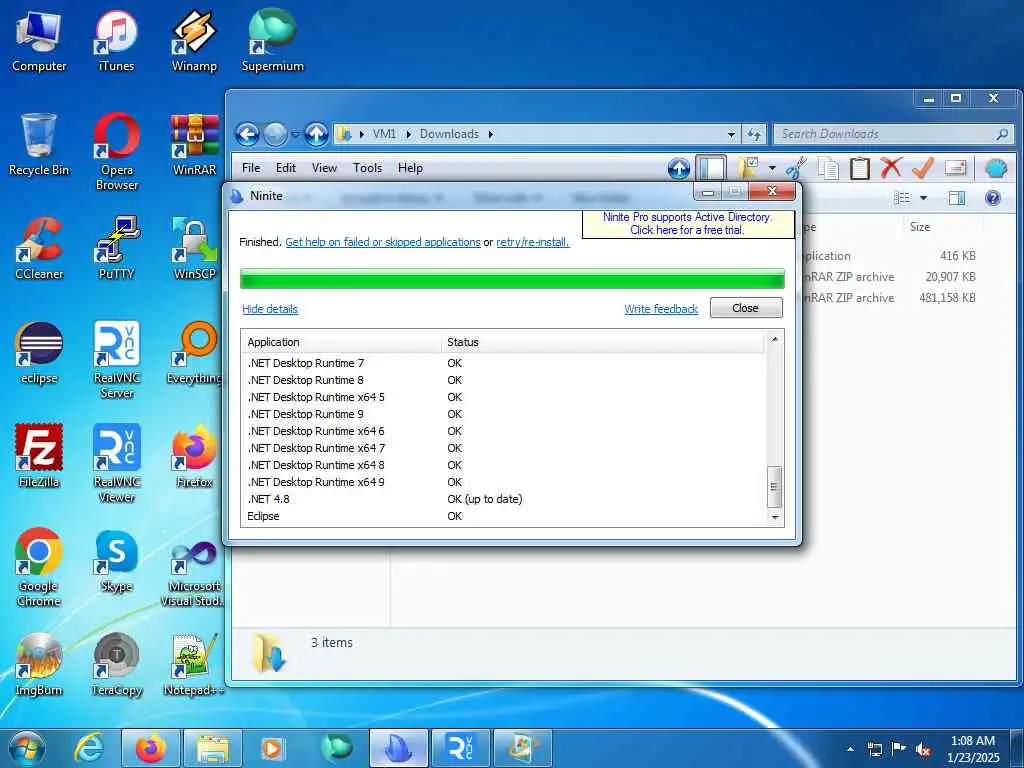
Task: Switch to Ninite in the taskbar
Action: point(398,749)
